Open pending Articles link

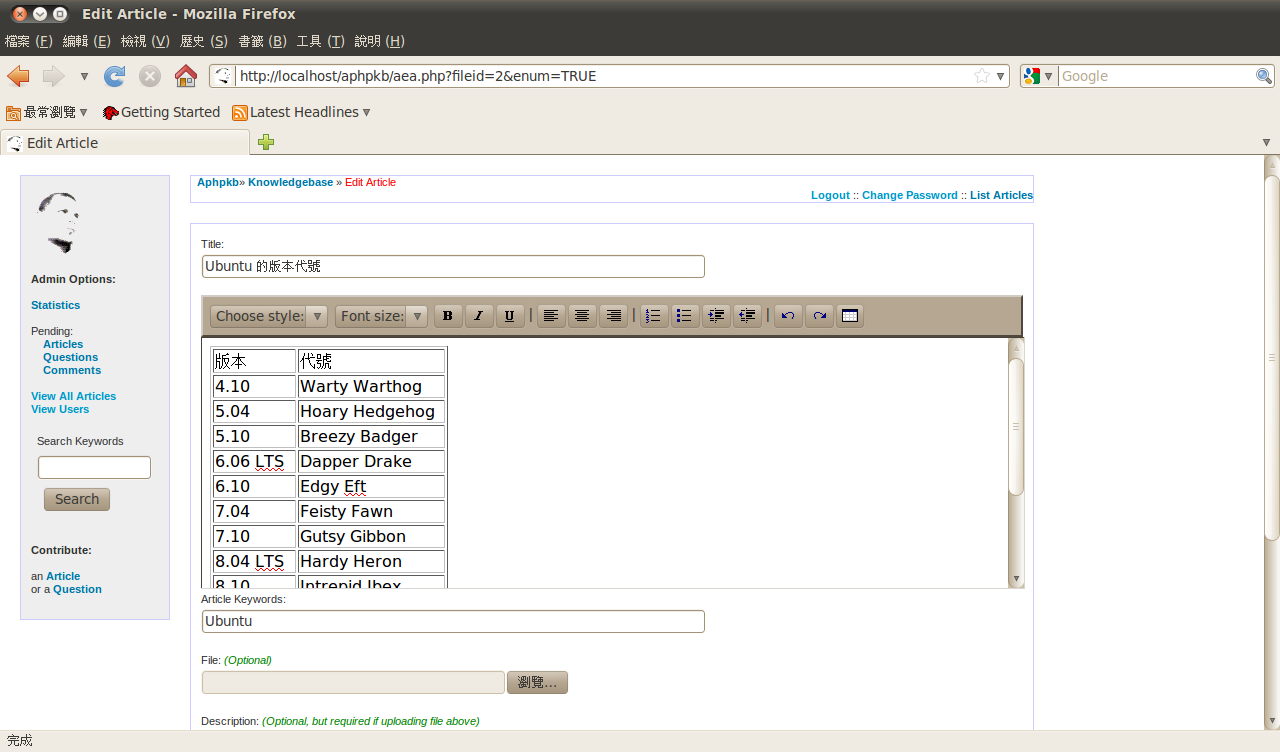(x=63, y=344)
